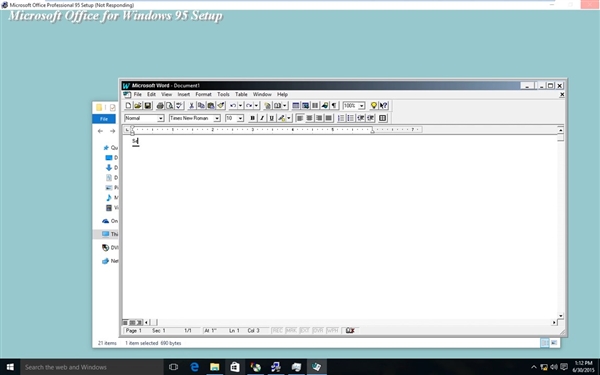Click the spelling book icon in status bar
Viewport: 600px width, 375px height.
point(350,331)
